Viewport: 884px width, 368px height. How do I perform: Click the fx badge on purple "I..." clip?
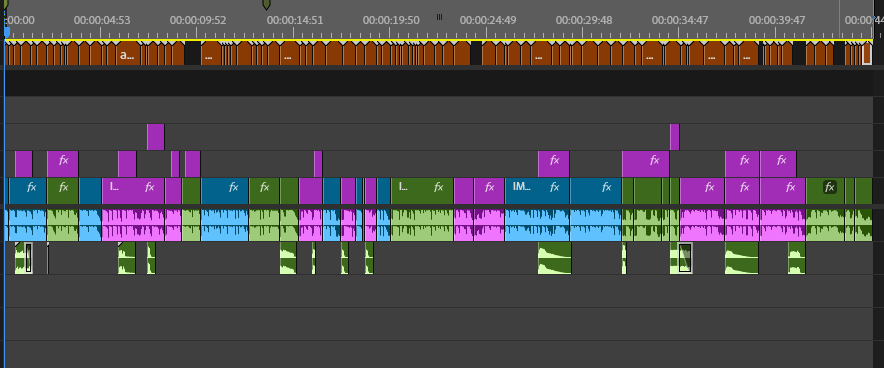pos(149,187)
